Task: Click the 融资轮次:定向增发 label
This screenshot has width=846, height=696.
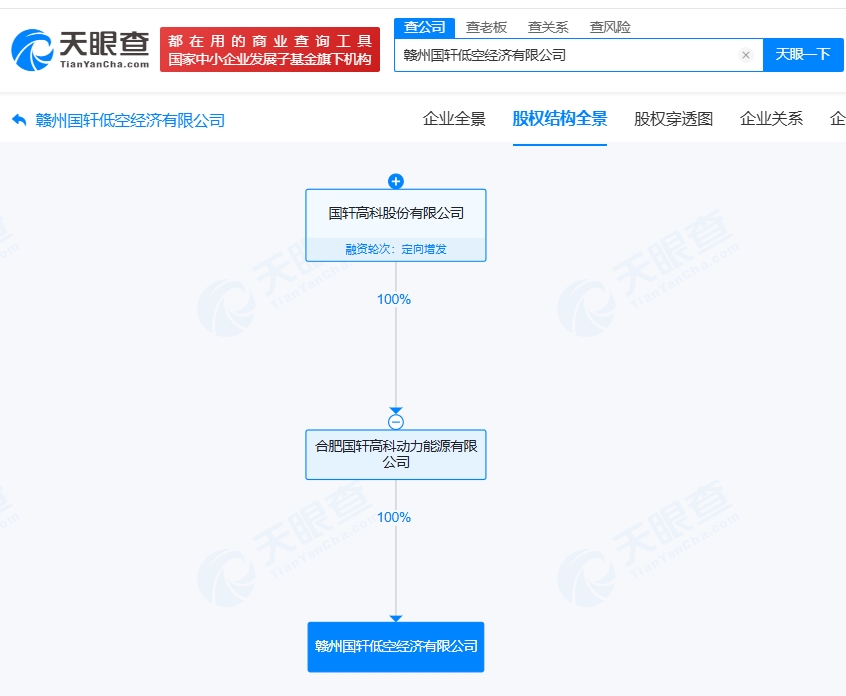Action: (x=396, y=249)
